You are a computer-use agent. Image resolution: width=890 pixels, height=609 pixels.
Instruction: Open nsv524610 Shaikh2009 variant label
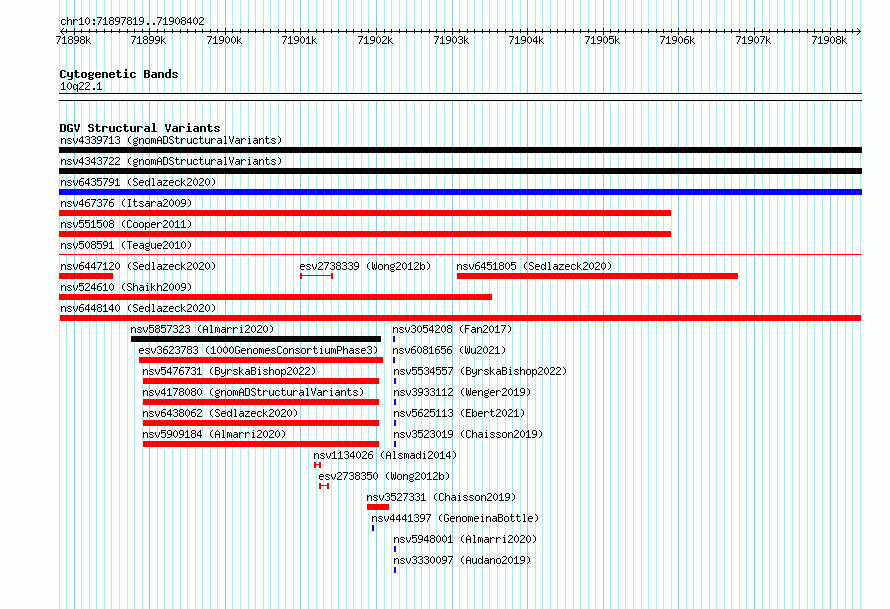tap(126, 287)
